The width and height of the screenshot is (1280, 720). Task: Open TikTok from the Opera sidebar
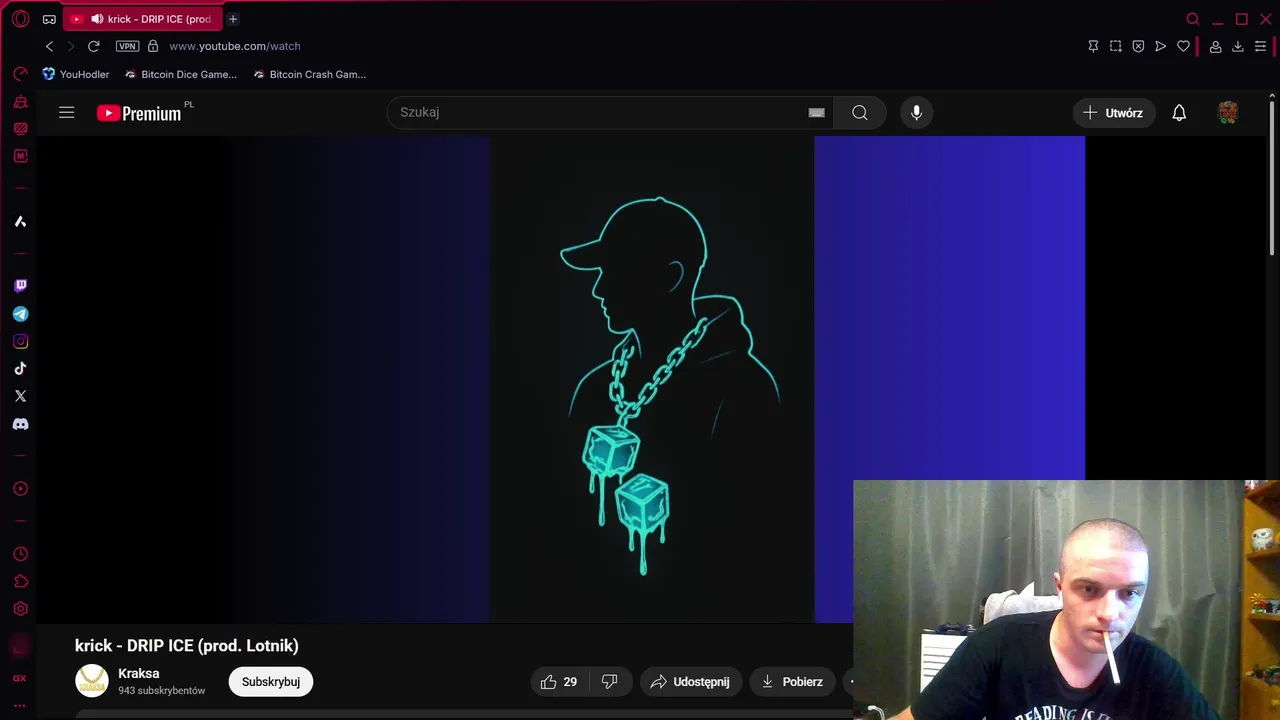[x=20, y=369]
